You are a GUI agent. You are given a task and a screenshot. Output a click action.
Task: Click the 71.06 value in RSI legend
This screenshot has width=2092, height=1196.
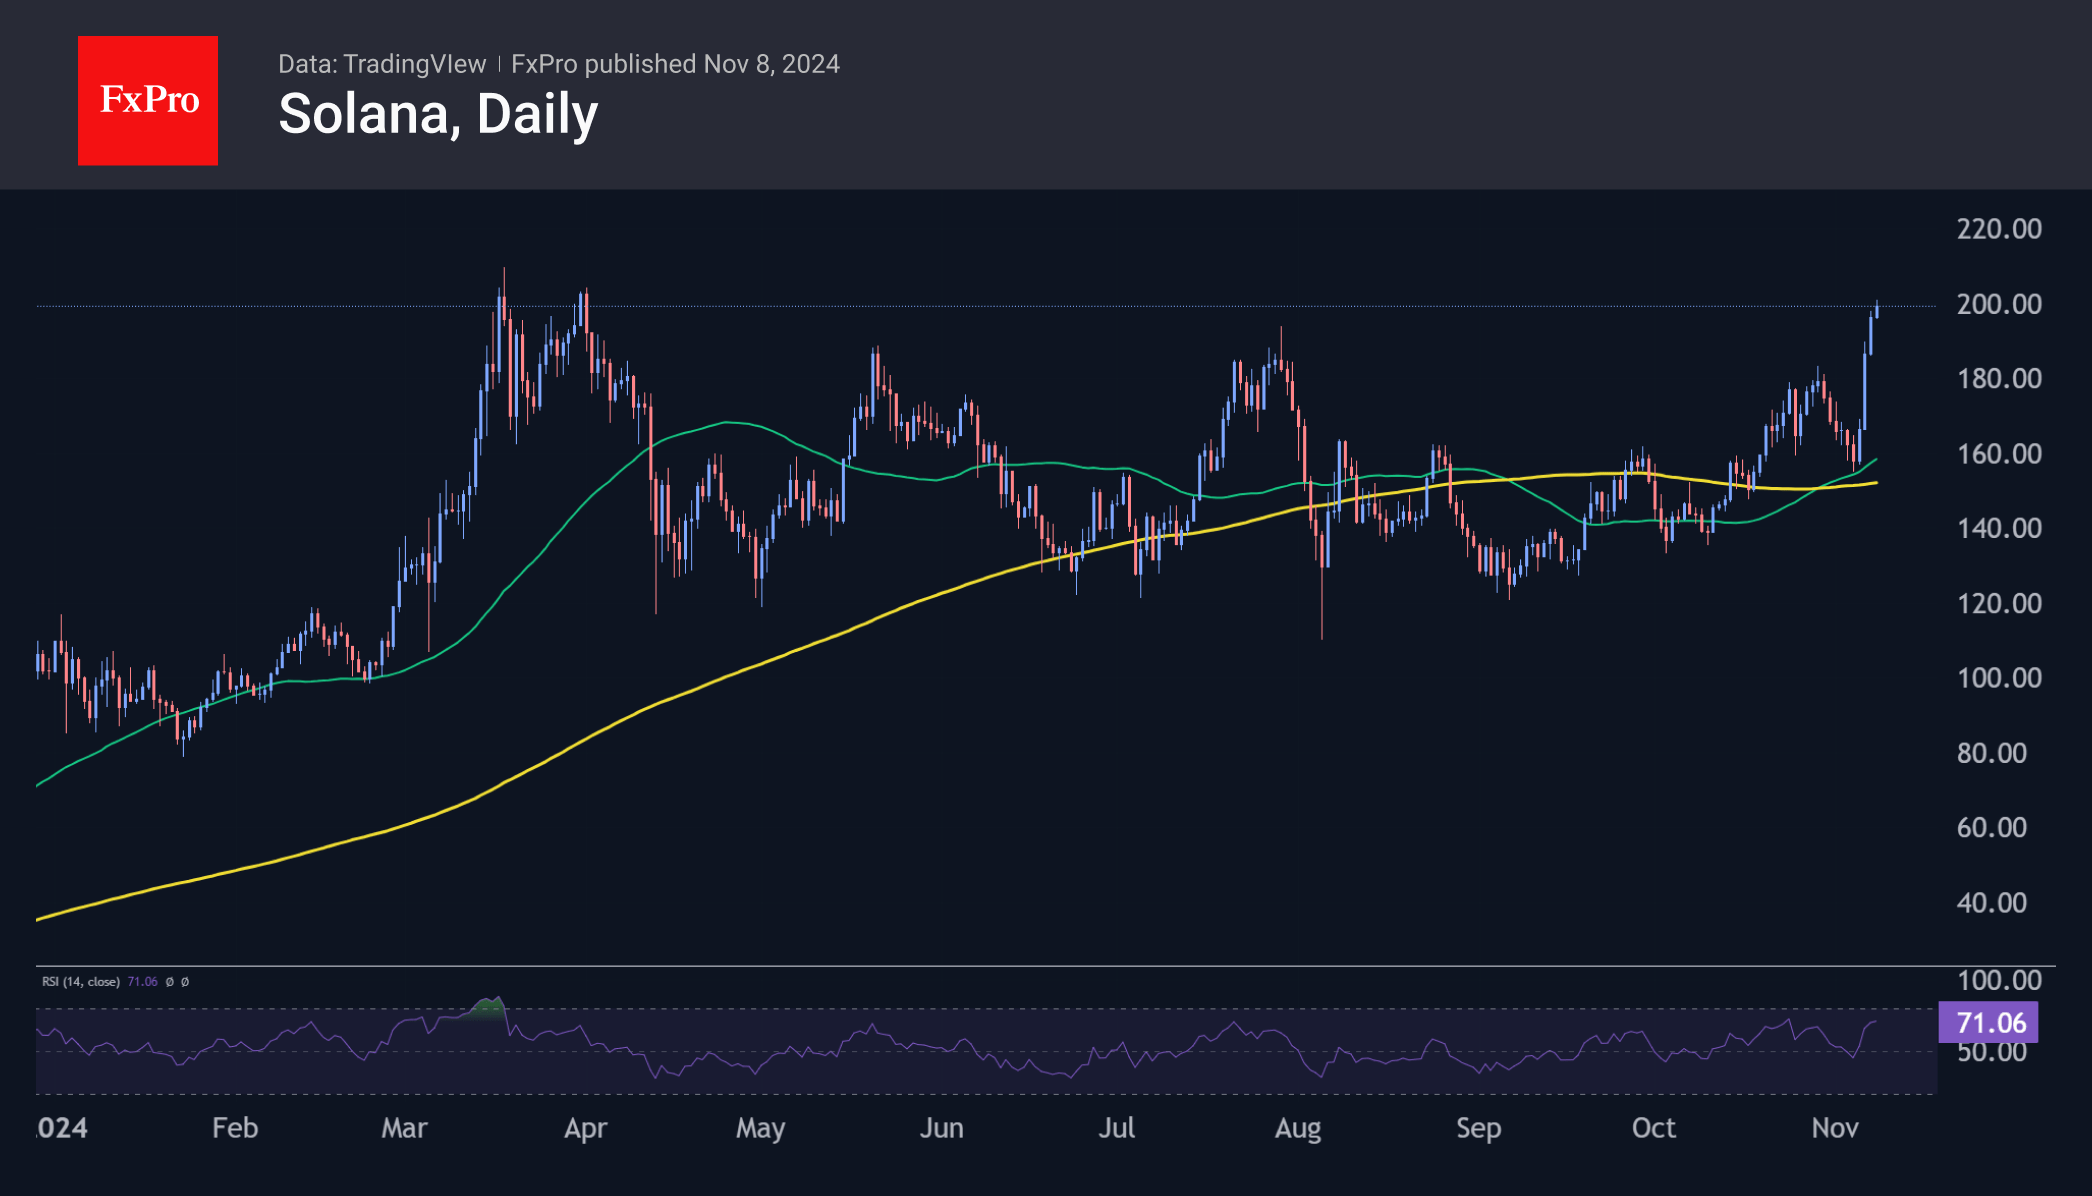pos(142,982)
